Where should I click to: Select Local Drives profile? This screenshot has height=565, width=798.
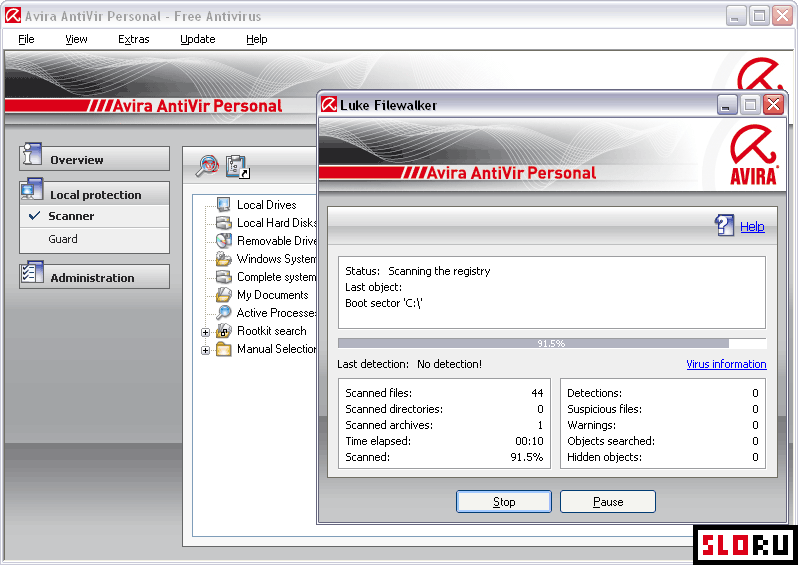click(x=267, y=205)
